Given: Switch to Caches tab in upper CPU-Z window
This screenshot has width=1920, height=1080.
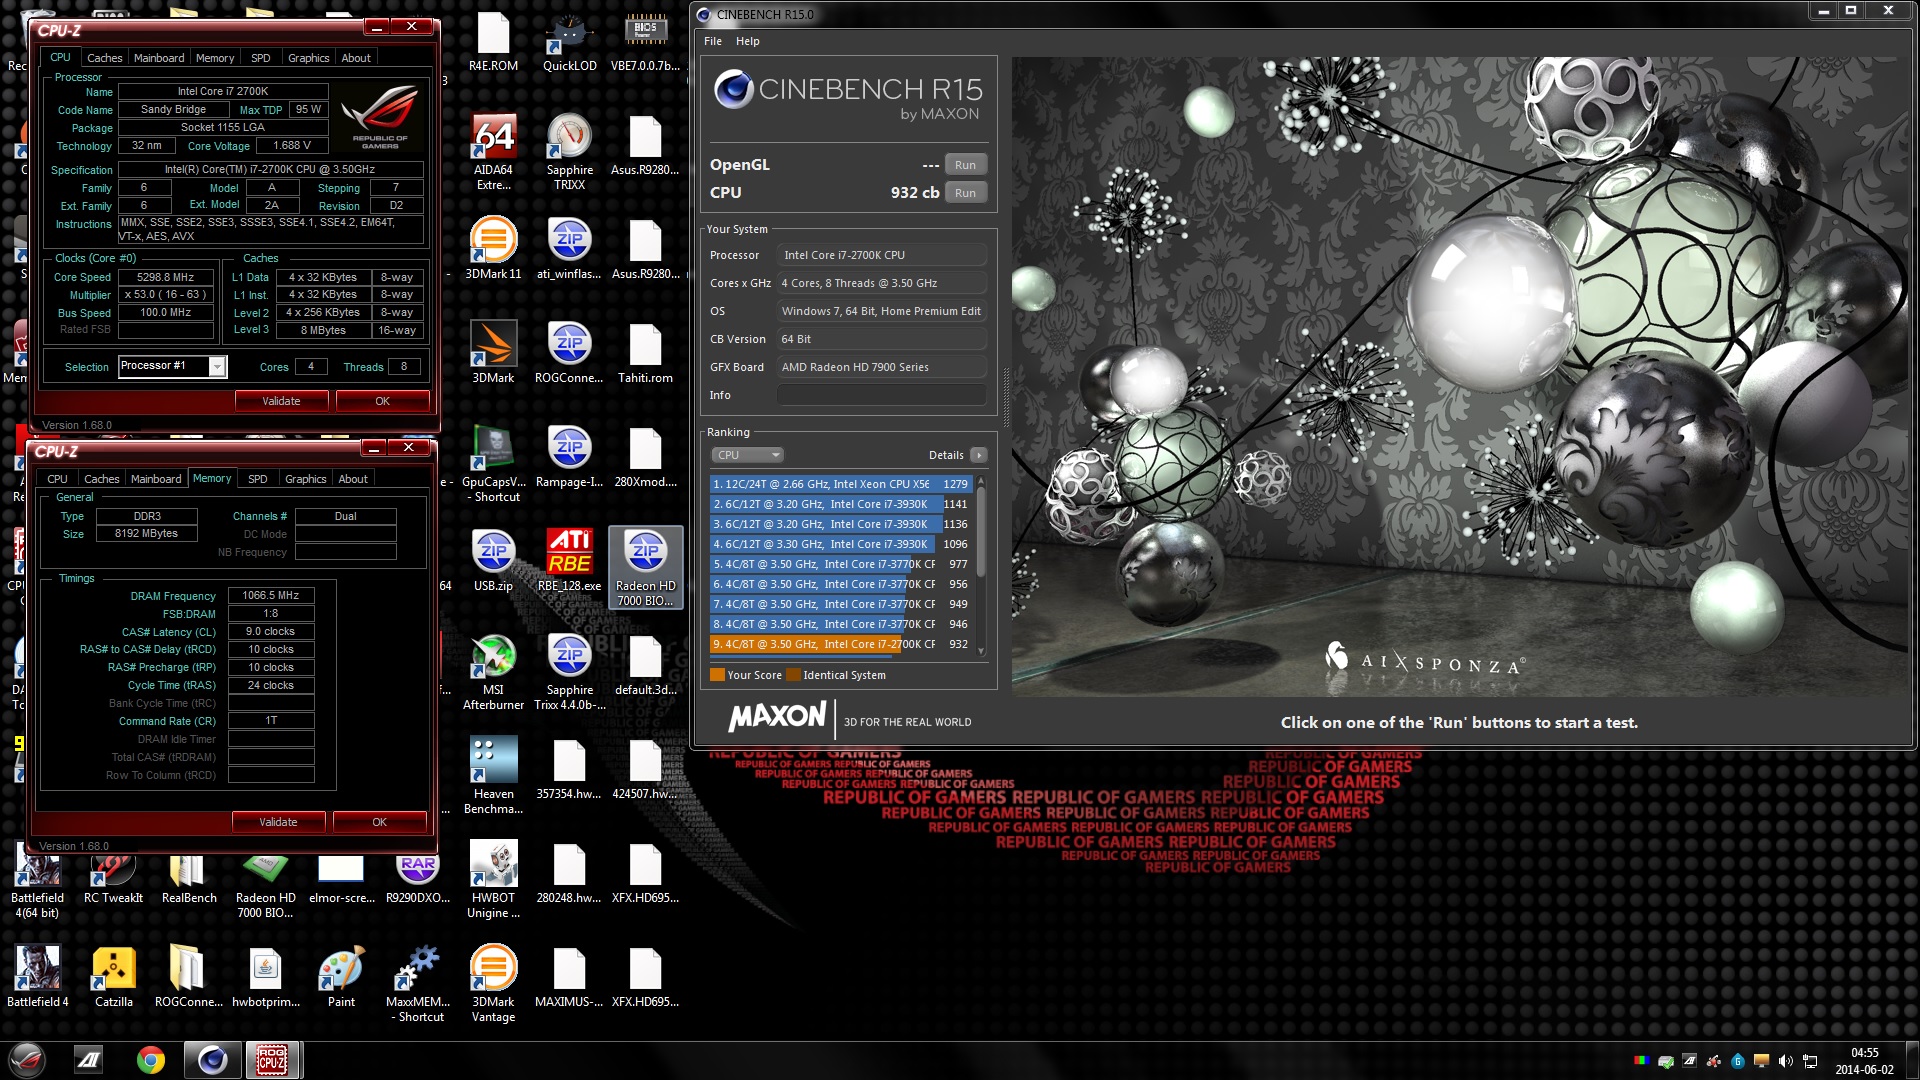Looking at the screenshot, I should [x=104, y=58].
